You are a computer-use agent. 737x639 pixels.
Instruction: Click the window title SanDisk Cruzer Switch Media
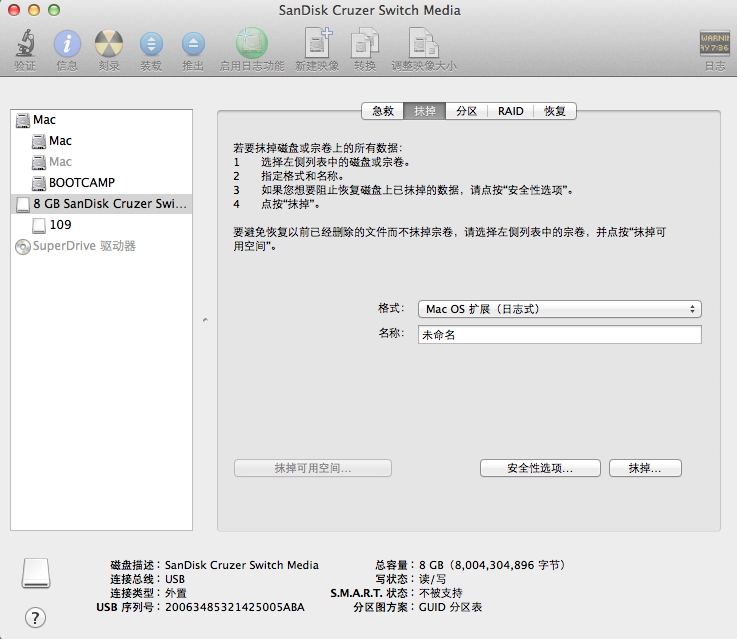coord(369,10)
